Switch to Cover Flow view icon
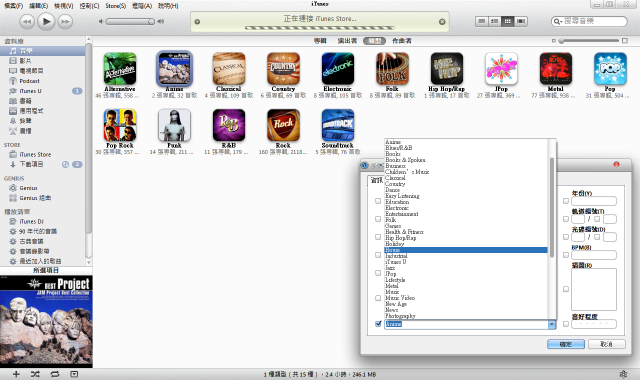 pos(521,21)
